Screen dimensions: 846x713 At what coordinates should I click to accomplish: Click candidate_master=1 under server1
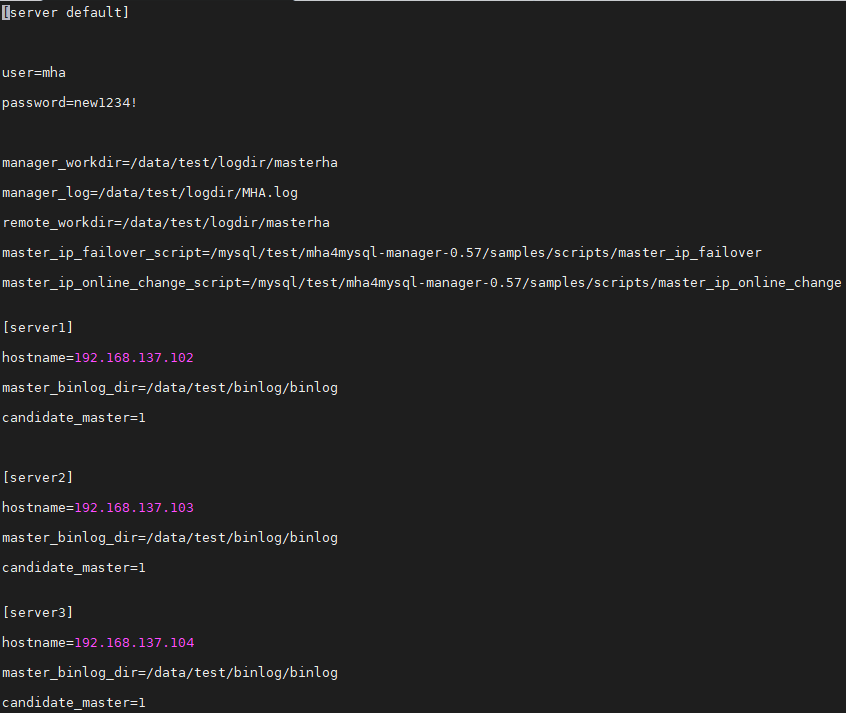[x=73, y=418]
